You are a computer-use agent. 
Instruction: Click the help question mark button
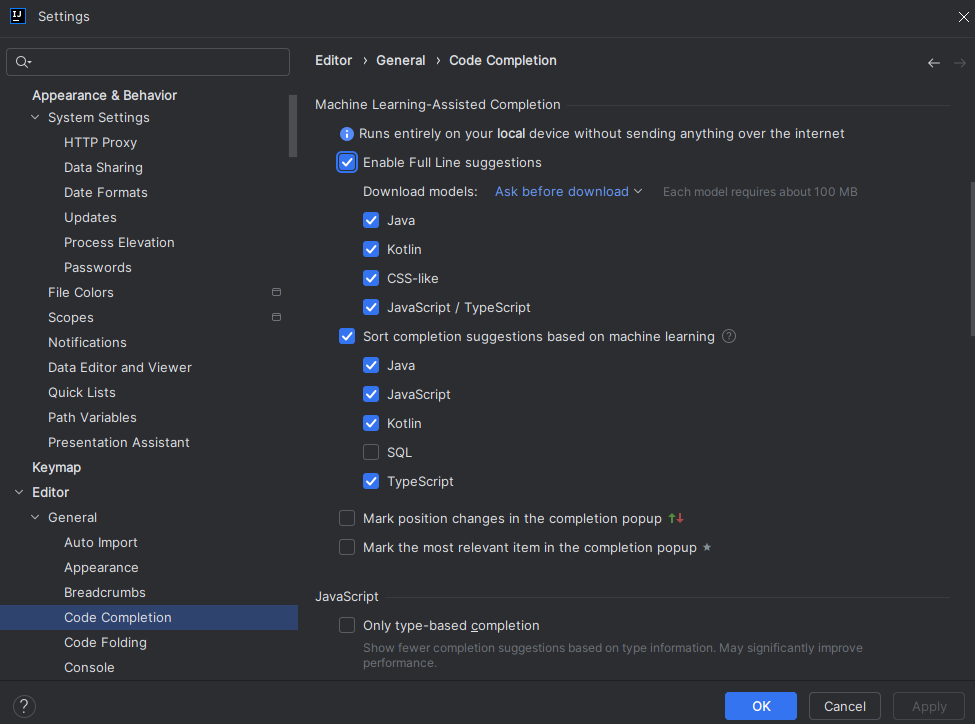coord(24,706)
